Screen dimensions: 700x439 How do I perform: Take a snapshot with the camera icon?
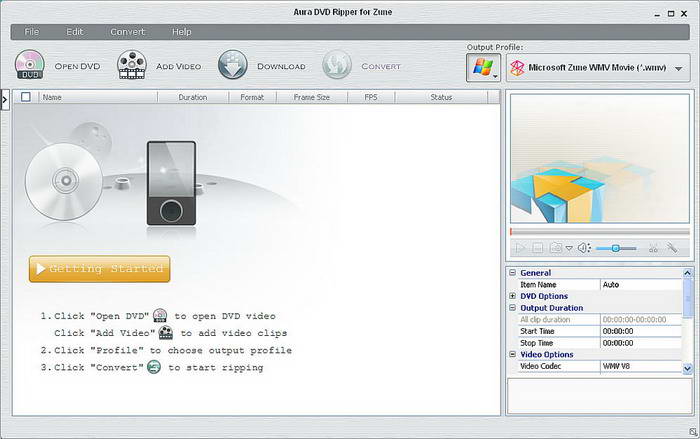point(556,247)
